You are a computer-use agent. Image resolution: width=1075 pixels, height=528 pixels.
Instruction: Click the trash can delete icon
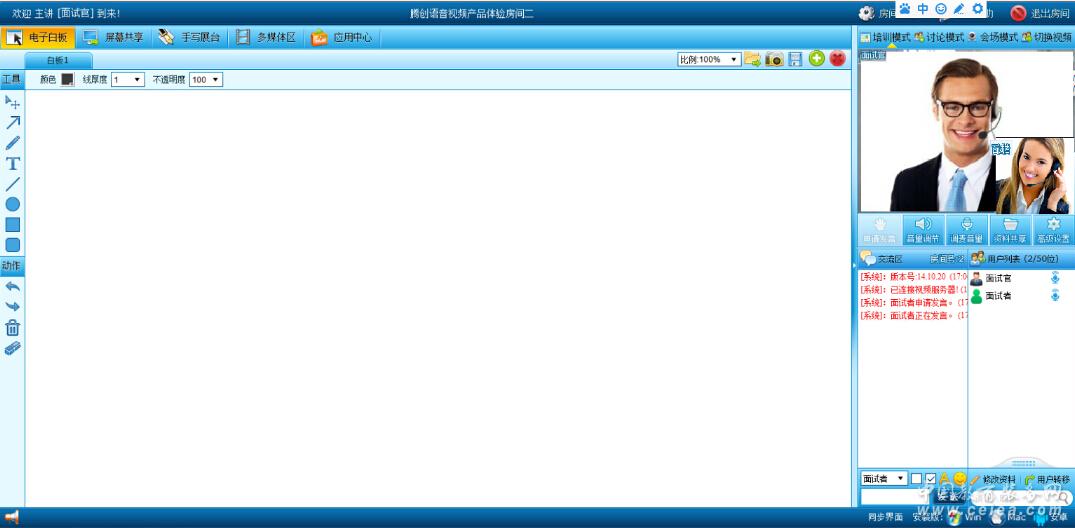pyautogui.click(x=13, y=328)
